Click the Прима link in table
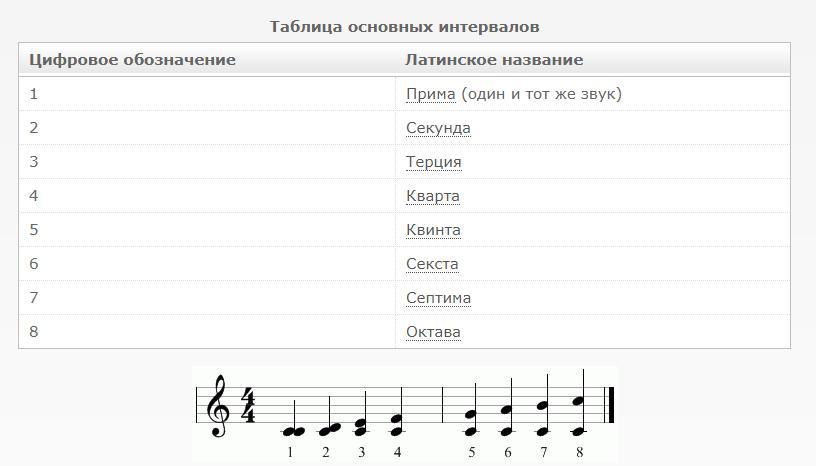Screen dimensions: 816x466 (430, 94)
